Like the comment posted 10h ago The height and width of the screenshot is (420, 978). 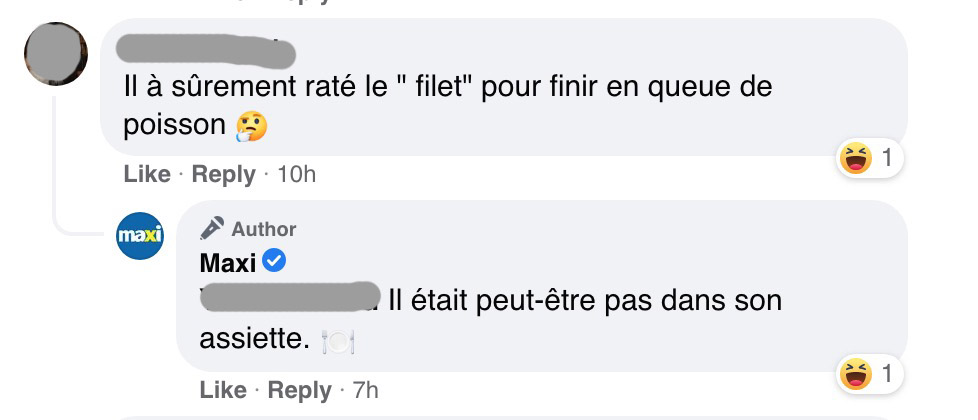[147, 174]
